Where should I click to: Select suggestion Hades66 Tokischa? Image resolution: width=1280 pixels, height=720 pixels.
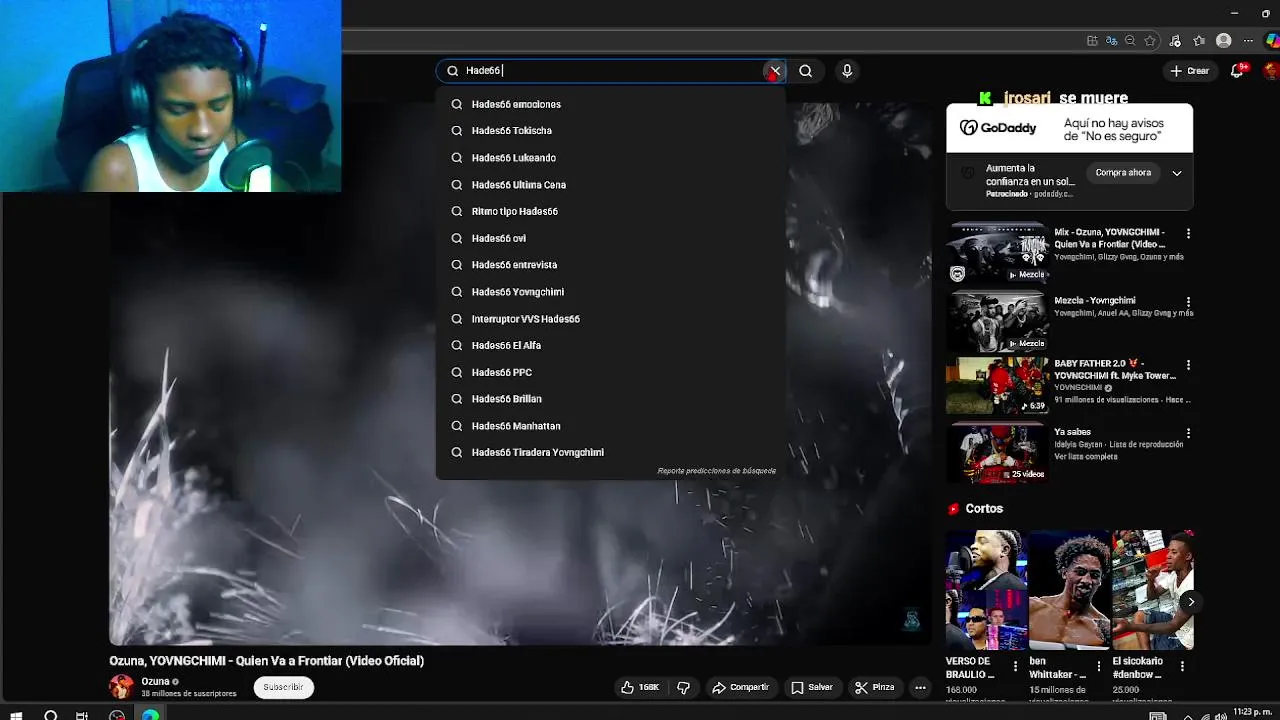[x=610, y=131]
